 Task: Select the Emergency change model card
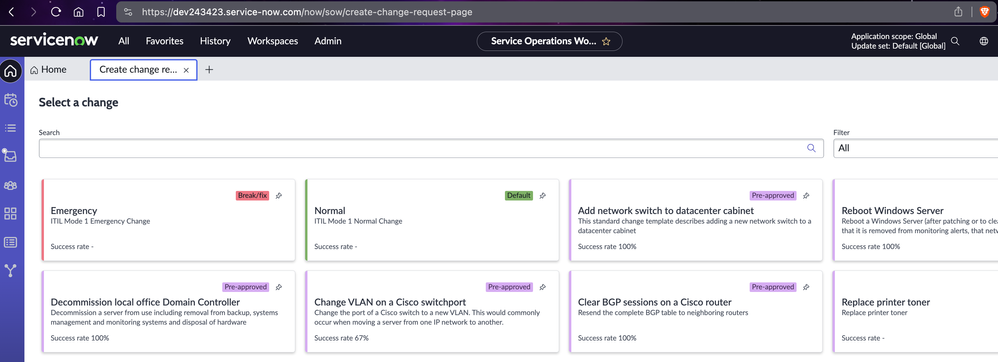pos(168,220)
